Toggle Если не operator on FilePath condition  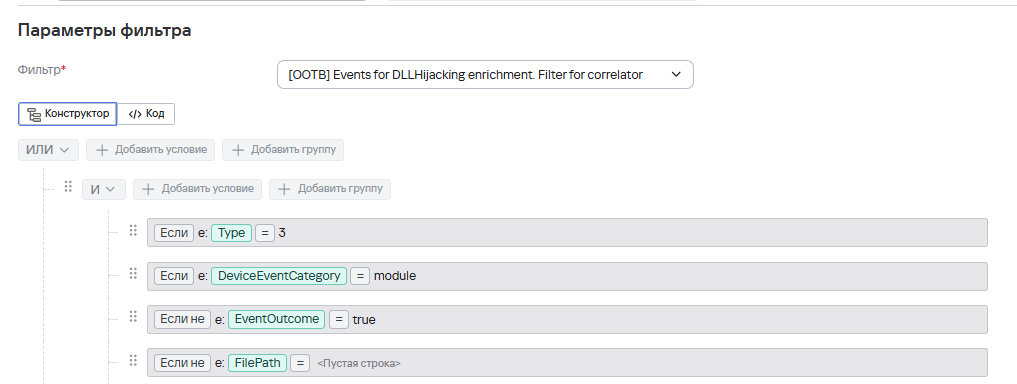pyautogui.click(x=182, y=363)
